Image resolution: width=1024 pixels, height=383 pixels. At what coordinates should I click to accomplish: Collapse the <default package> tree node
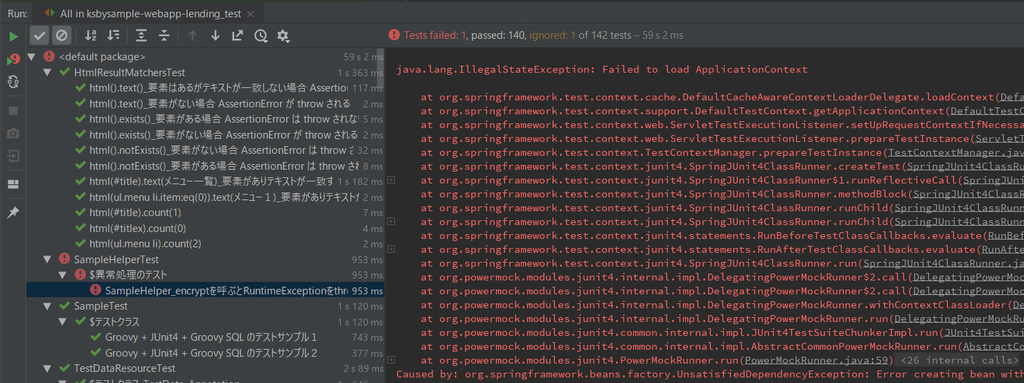pyautogui.click(x=32, y=57)
